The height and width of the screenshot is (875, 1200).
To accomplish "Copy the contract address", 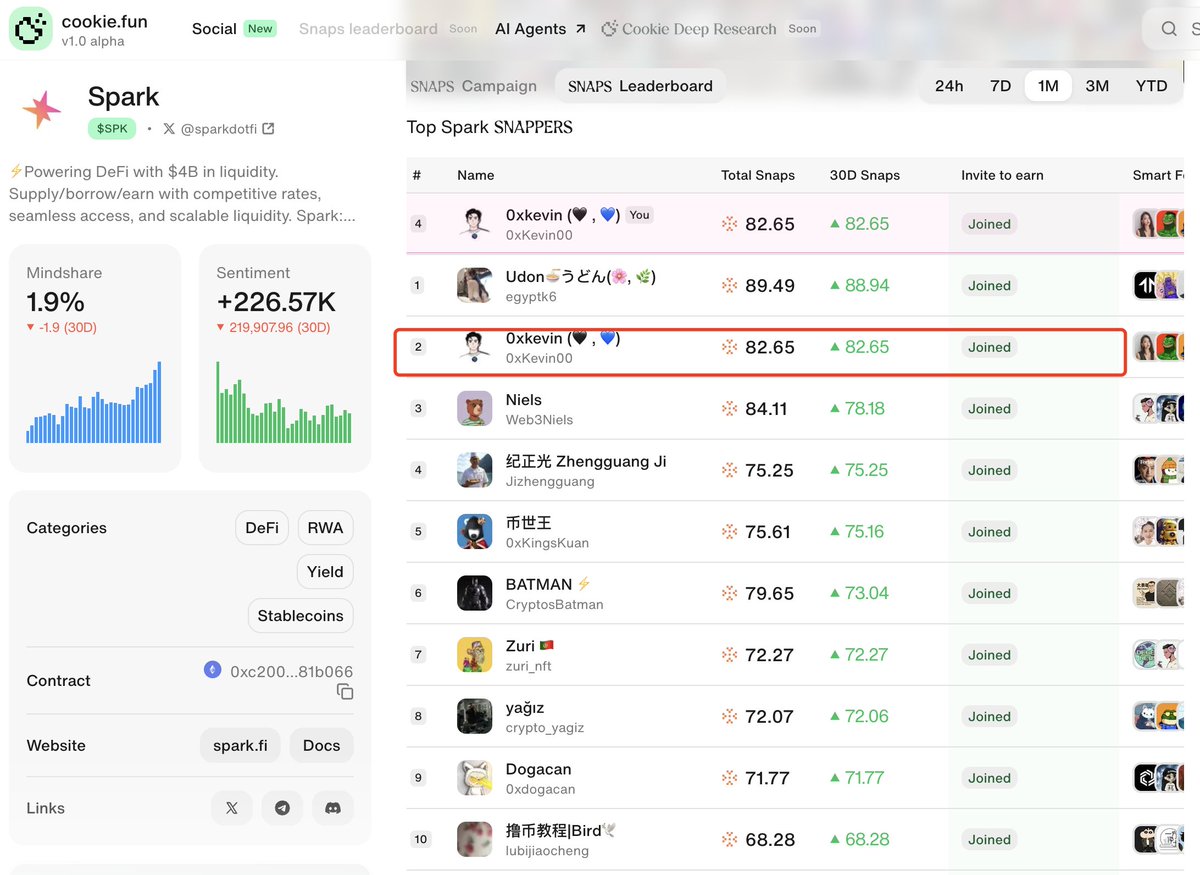I will [345, 692].
